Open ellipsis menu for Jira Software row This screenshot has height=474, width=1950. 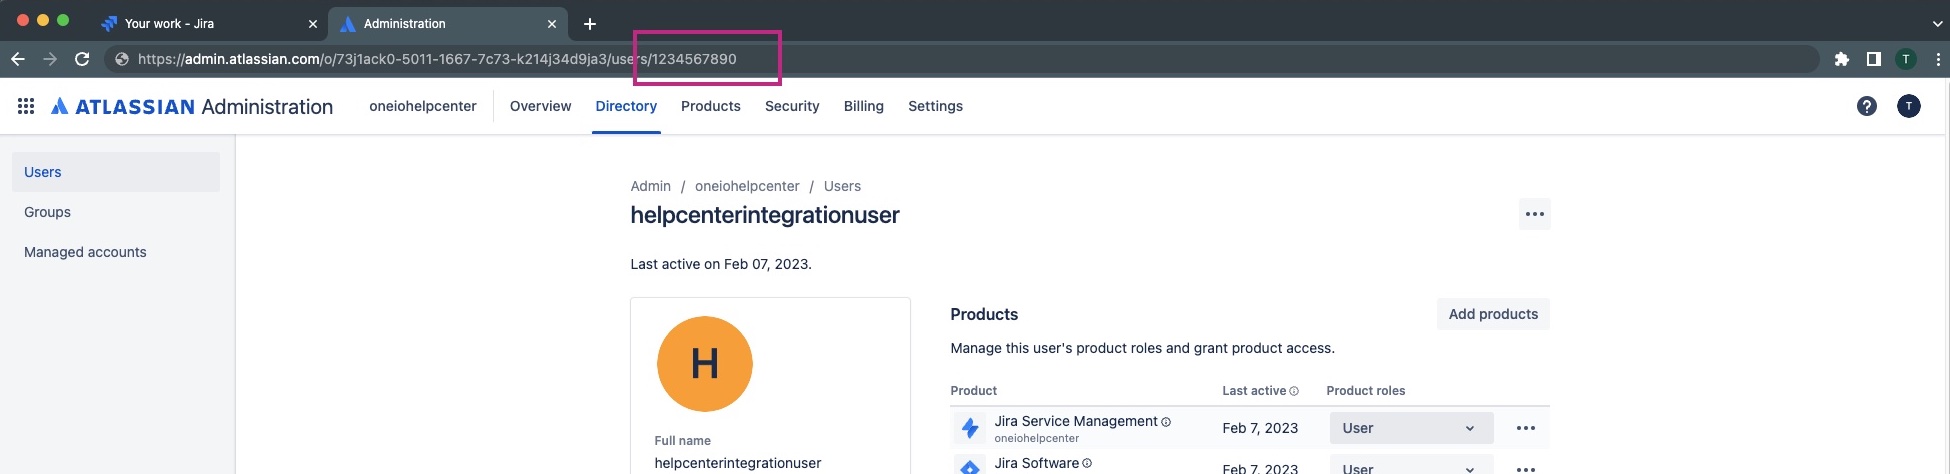pyautogui.click(x=1526, y=468)
